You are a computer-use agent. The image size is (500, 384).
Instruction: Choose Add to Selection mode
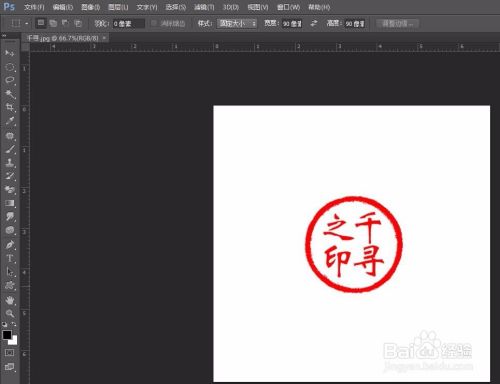point(53,23)
